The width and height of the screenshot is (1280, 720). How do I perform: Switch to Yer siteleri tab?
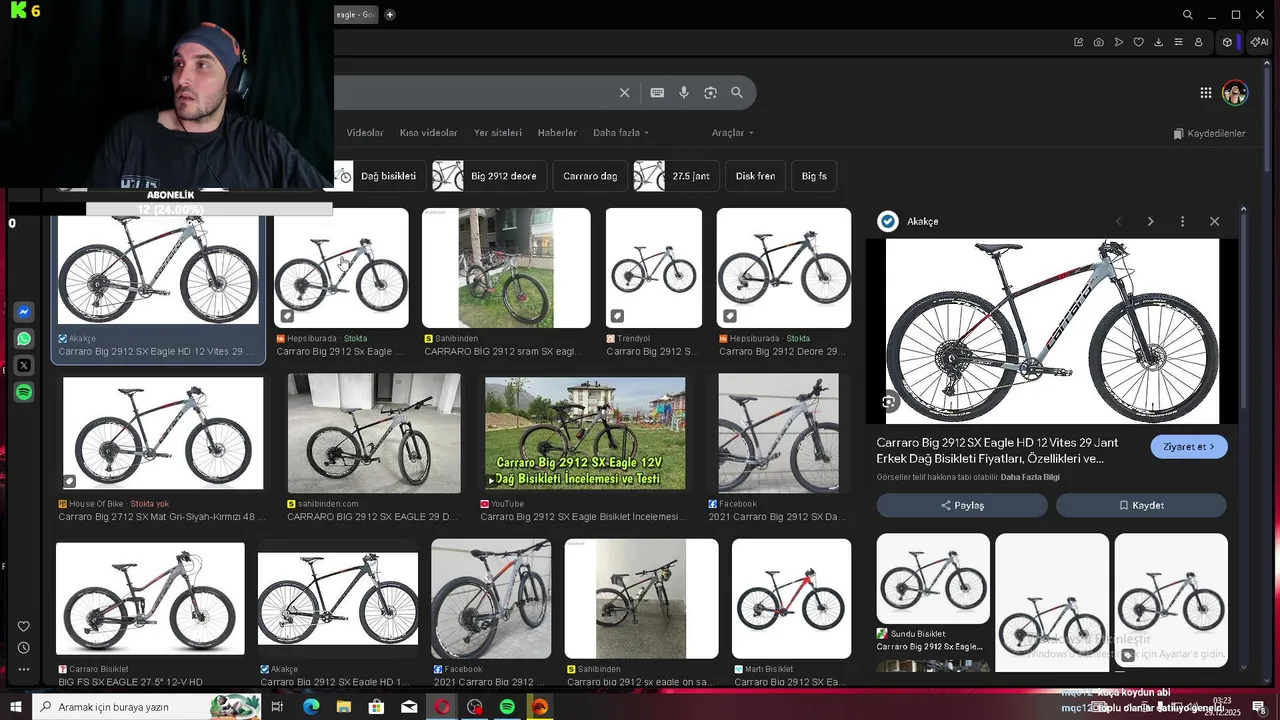(497, 133)
